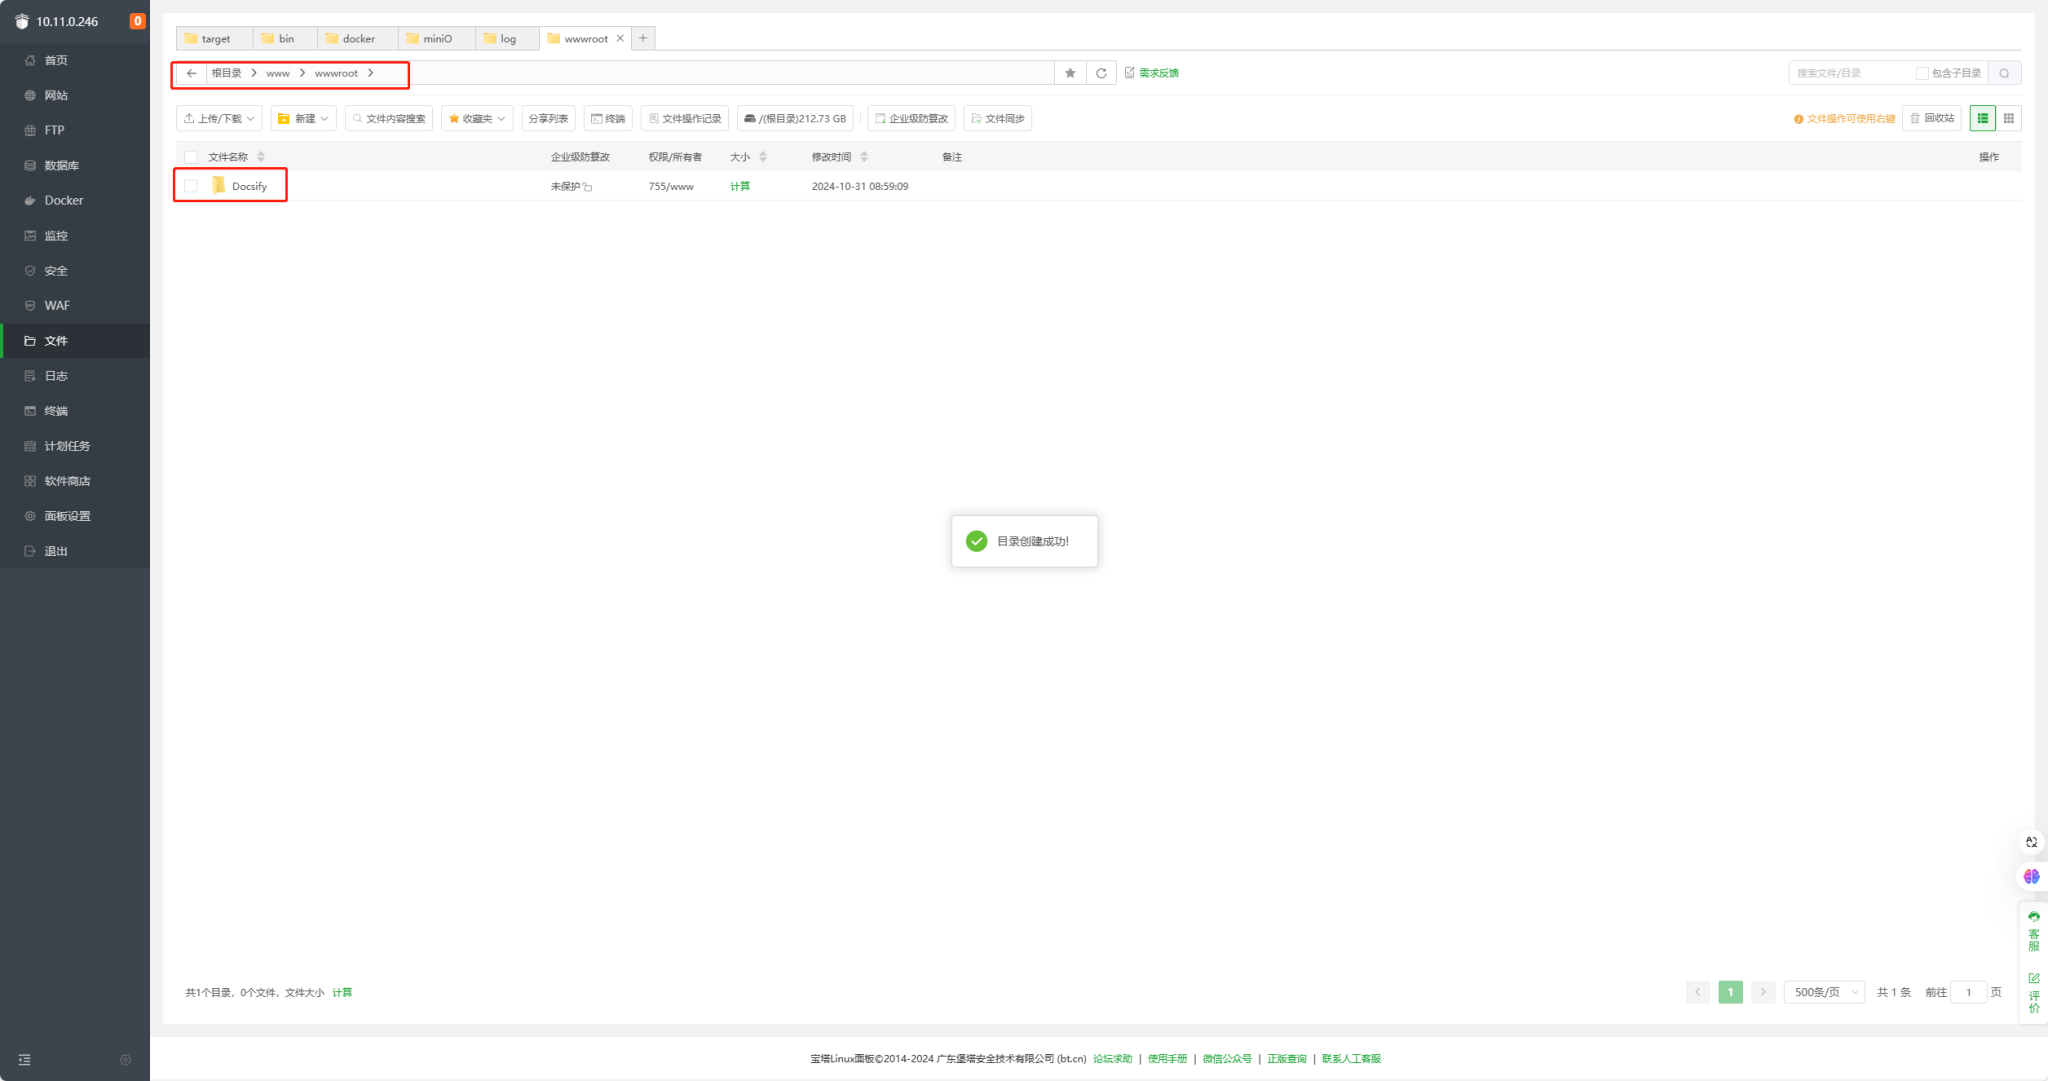Viewport: 2048px width, 1081px height.
Task: Switch to the docker folder tab
Action: pyautogui.click(x=357, y=39)
